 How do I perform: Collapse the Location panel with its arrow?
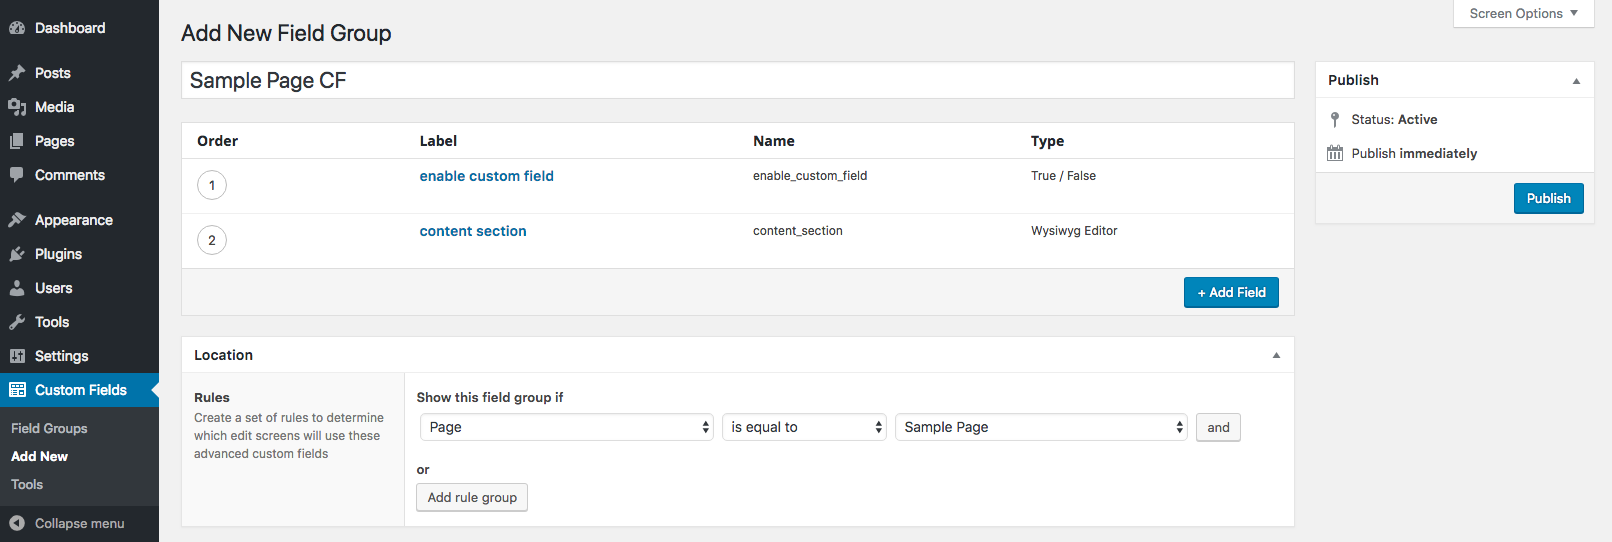[x=1276, y=355]
